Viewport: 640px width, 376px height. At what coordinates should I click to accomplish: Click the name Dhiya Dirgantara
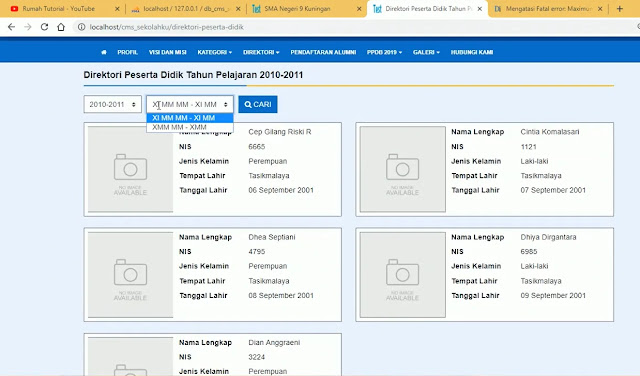point(548,237)
